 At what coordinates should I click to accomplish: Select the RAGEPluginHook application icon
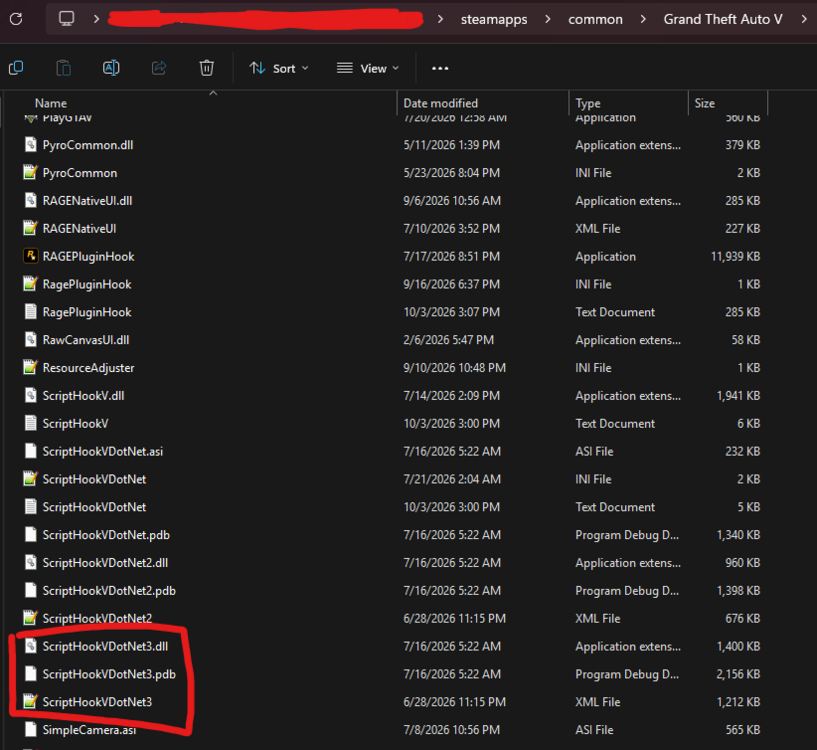[31, 256]
